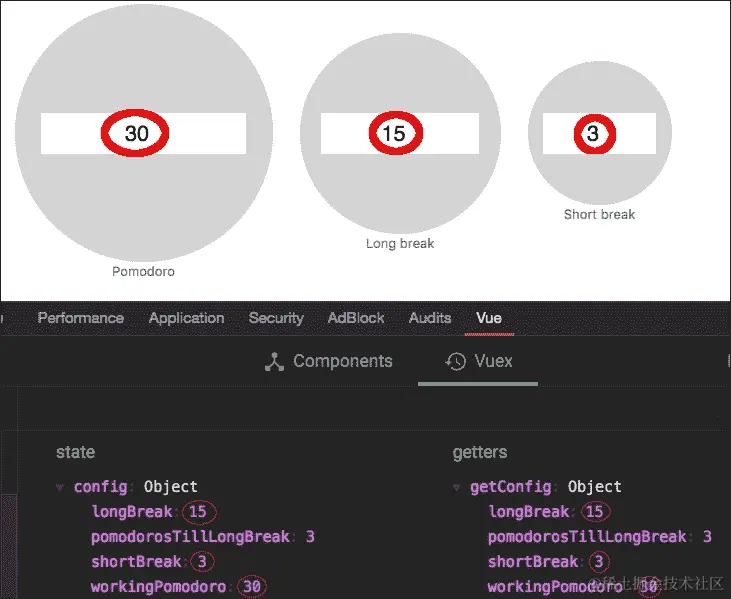Click the config key name in state
Screen dimensions: 731x599
pyautogui.click(x=101, y=487)
